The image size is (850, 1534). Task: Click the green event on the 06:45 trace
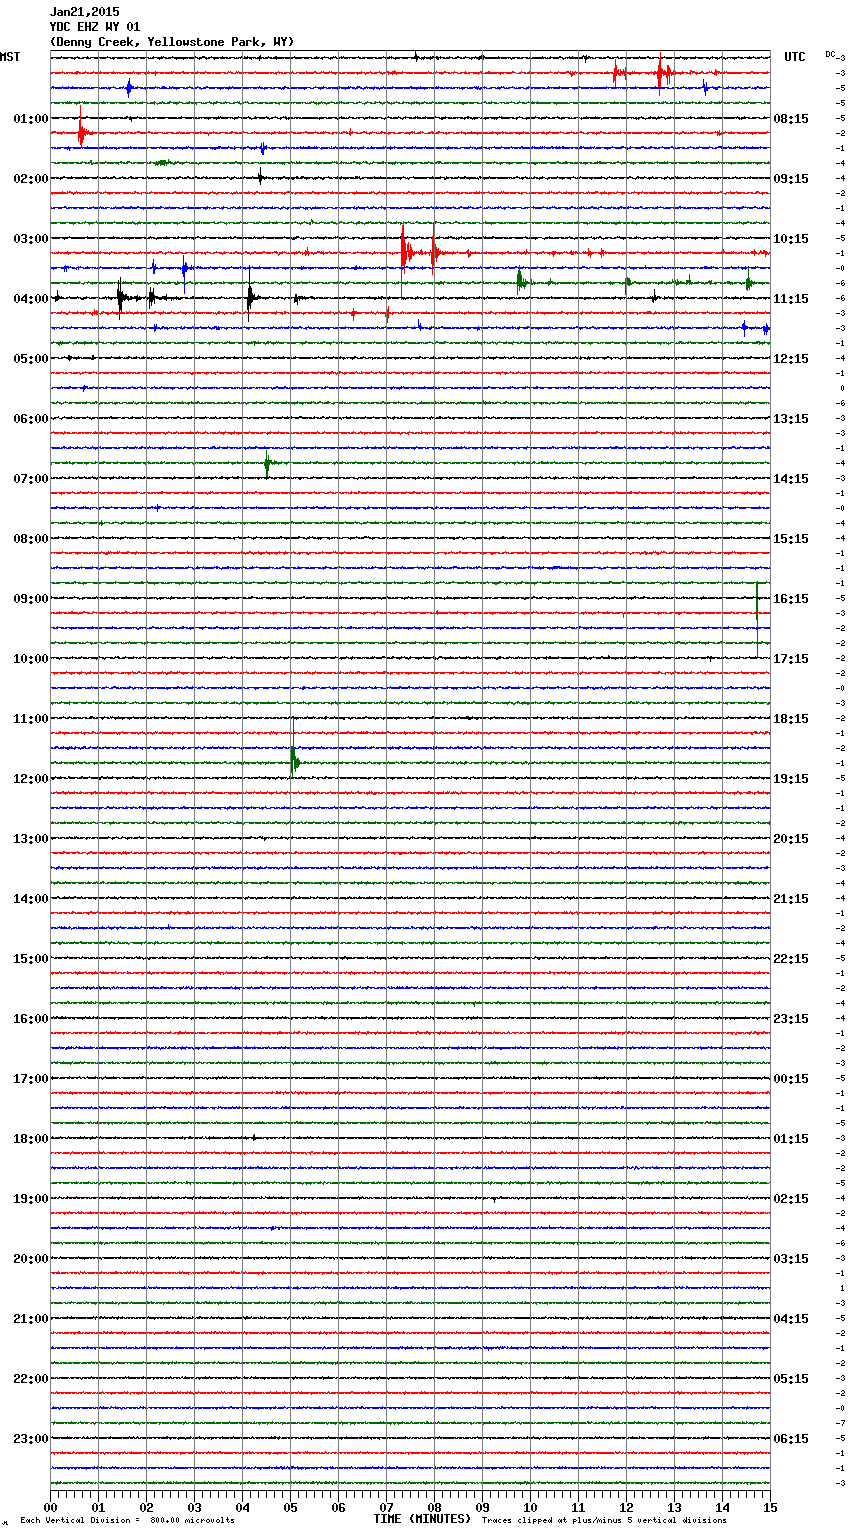(x=267, y=463)
